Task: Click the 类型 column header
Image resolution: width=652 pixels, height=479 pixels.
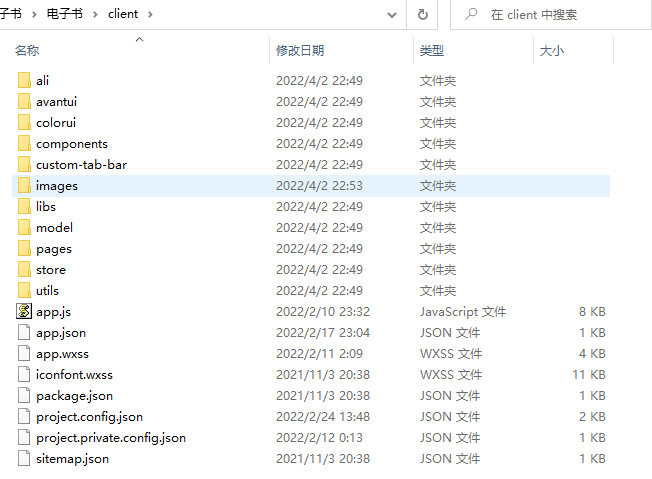Action: [x=432, y=50]
